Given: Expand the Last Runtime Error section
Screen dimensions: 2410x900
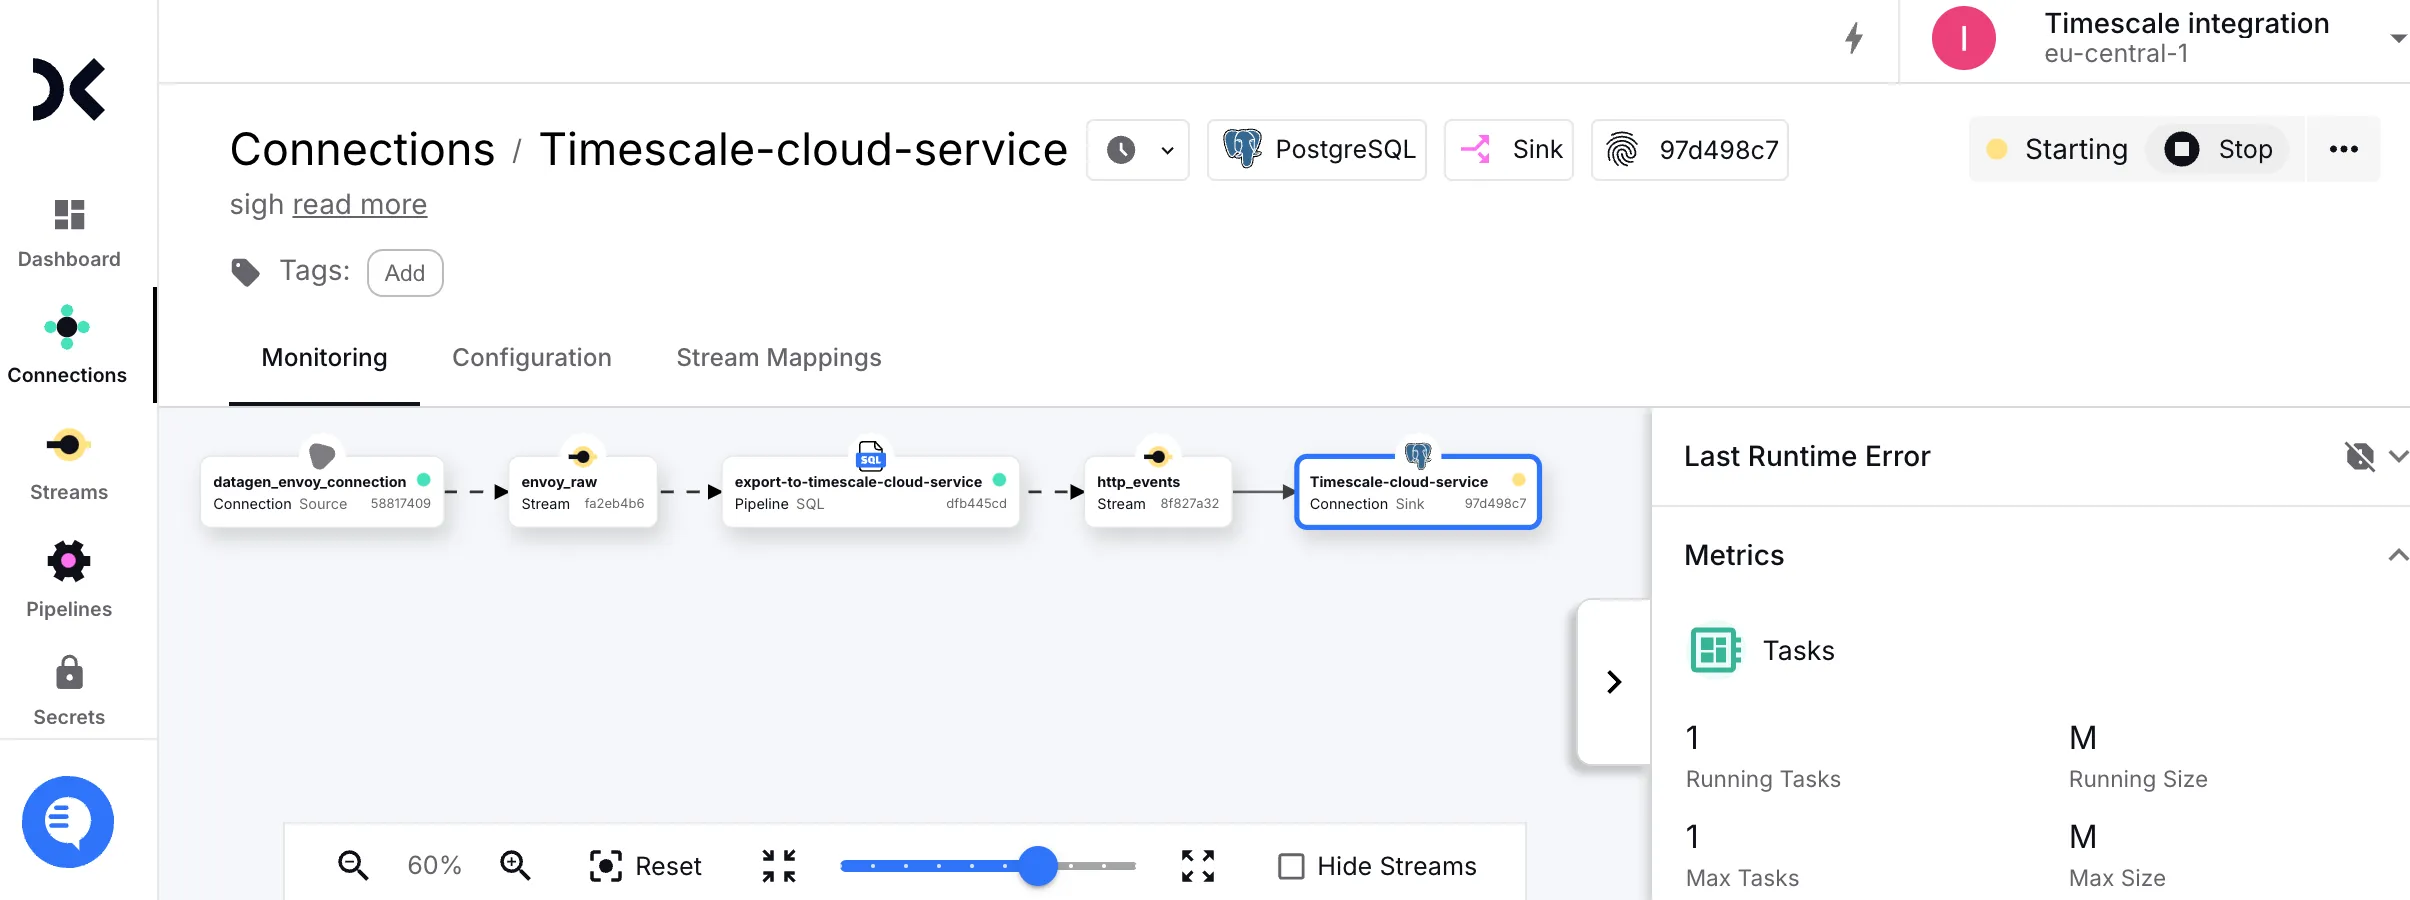Looking at the screenshot, I should pos(2398,457).
